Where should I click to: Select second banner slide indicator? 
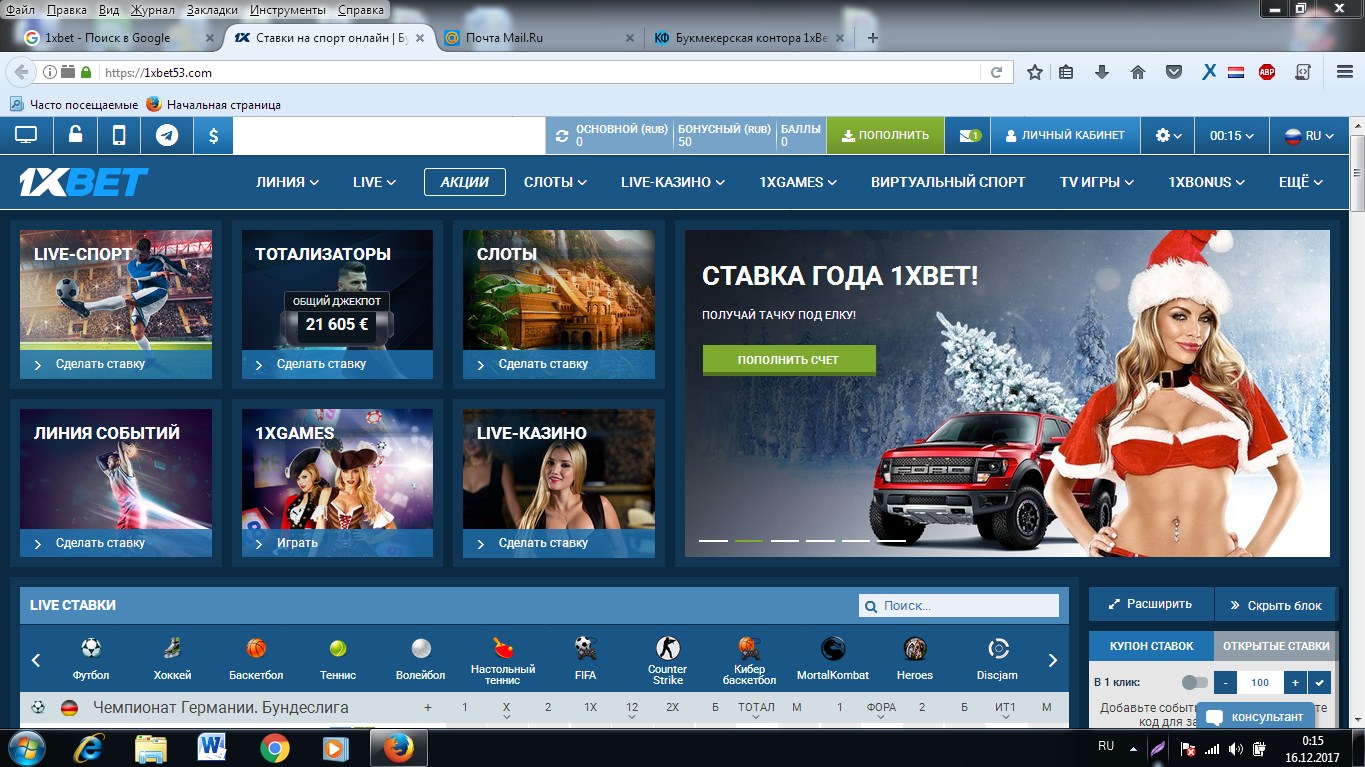click(749, 540)
